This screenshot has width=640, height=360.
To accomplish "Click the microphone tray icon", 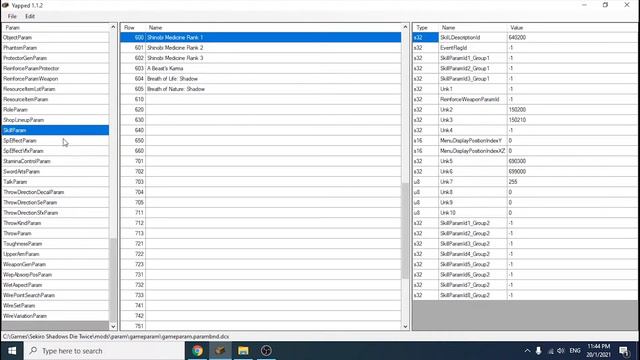I will [x=539, y=351].
